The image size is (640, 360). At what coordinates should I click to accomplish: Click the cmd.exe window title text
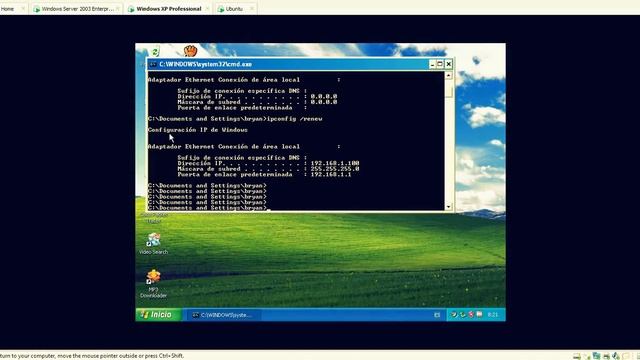pyautogui.click(x=205, y=64)
